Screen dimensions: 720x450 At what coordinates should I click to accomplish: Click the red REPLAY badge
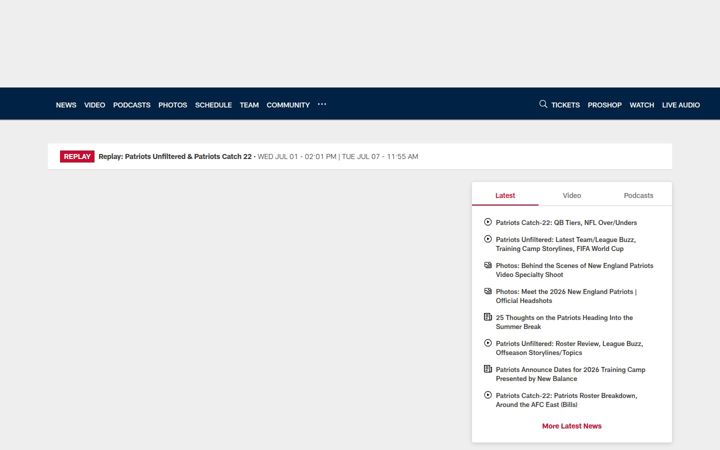tap(77, 157)
